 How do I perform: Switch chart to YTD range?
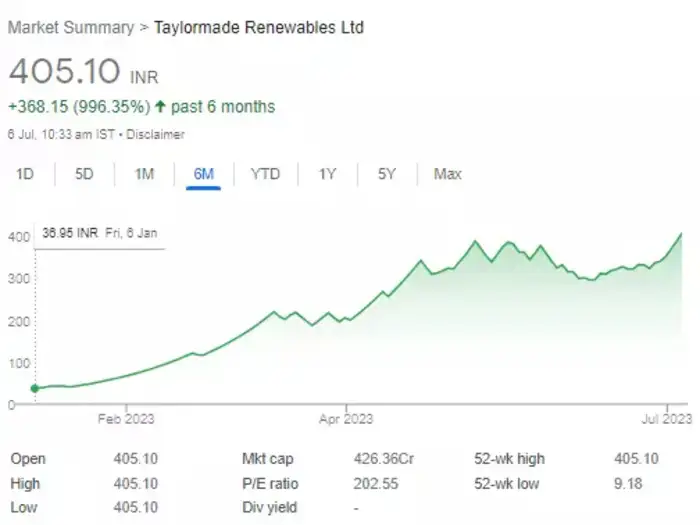pos(265,174)
